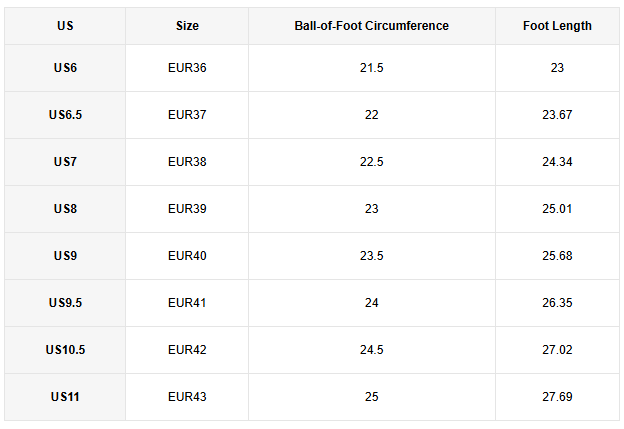624x429 pixels.
Task: Select the EUR40 size cell
Action: coord(187,256)
